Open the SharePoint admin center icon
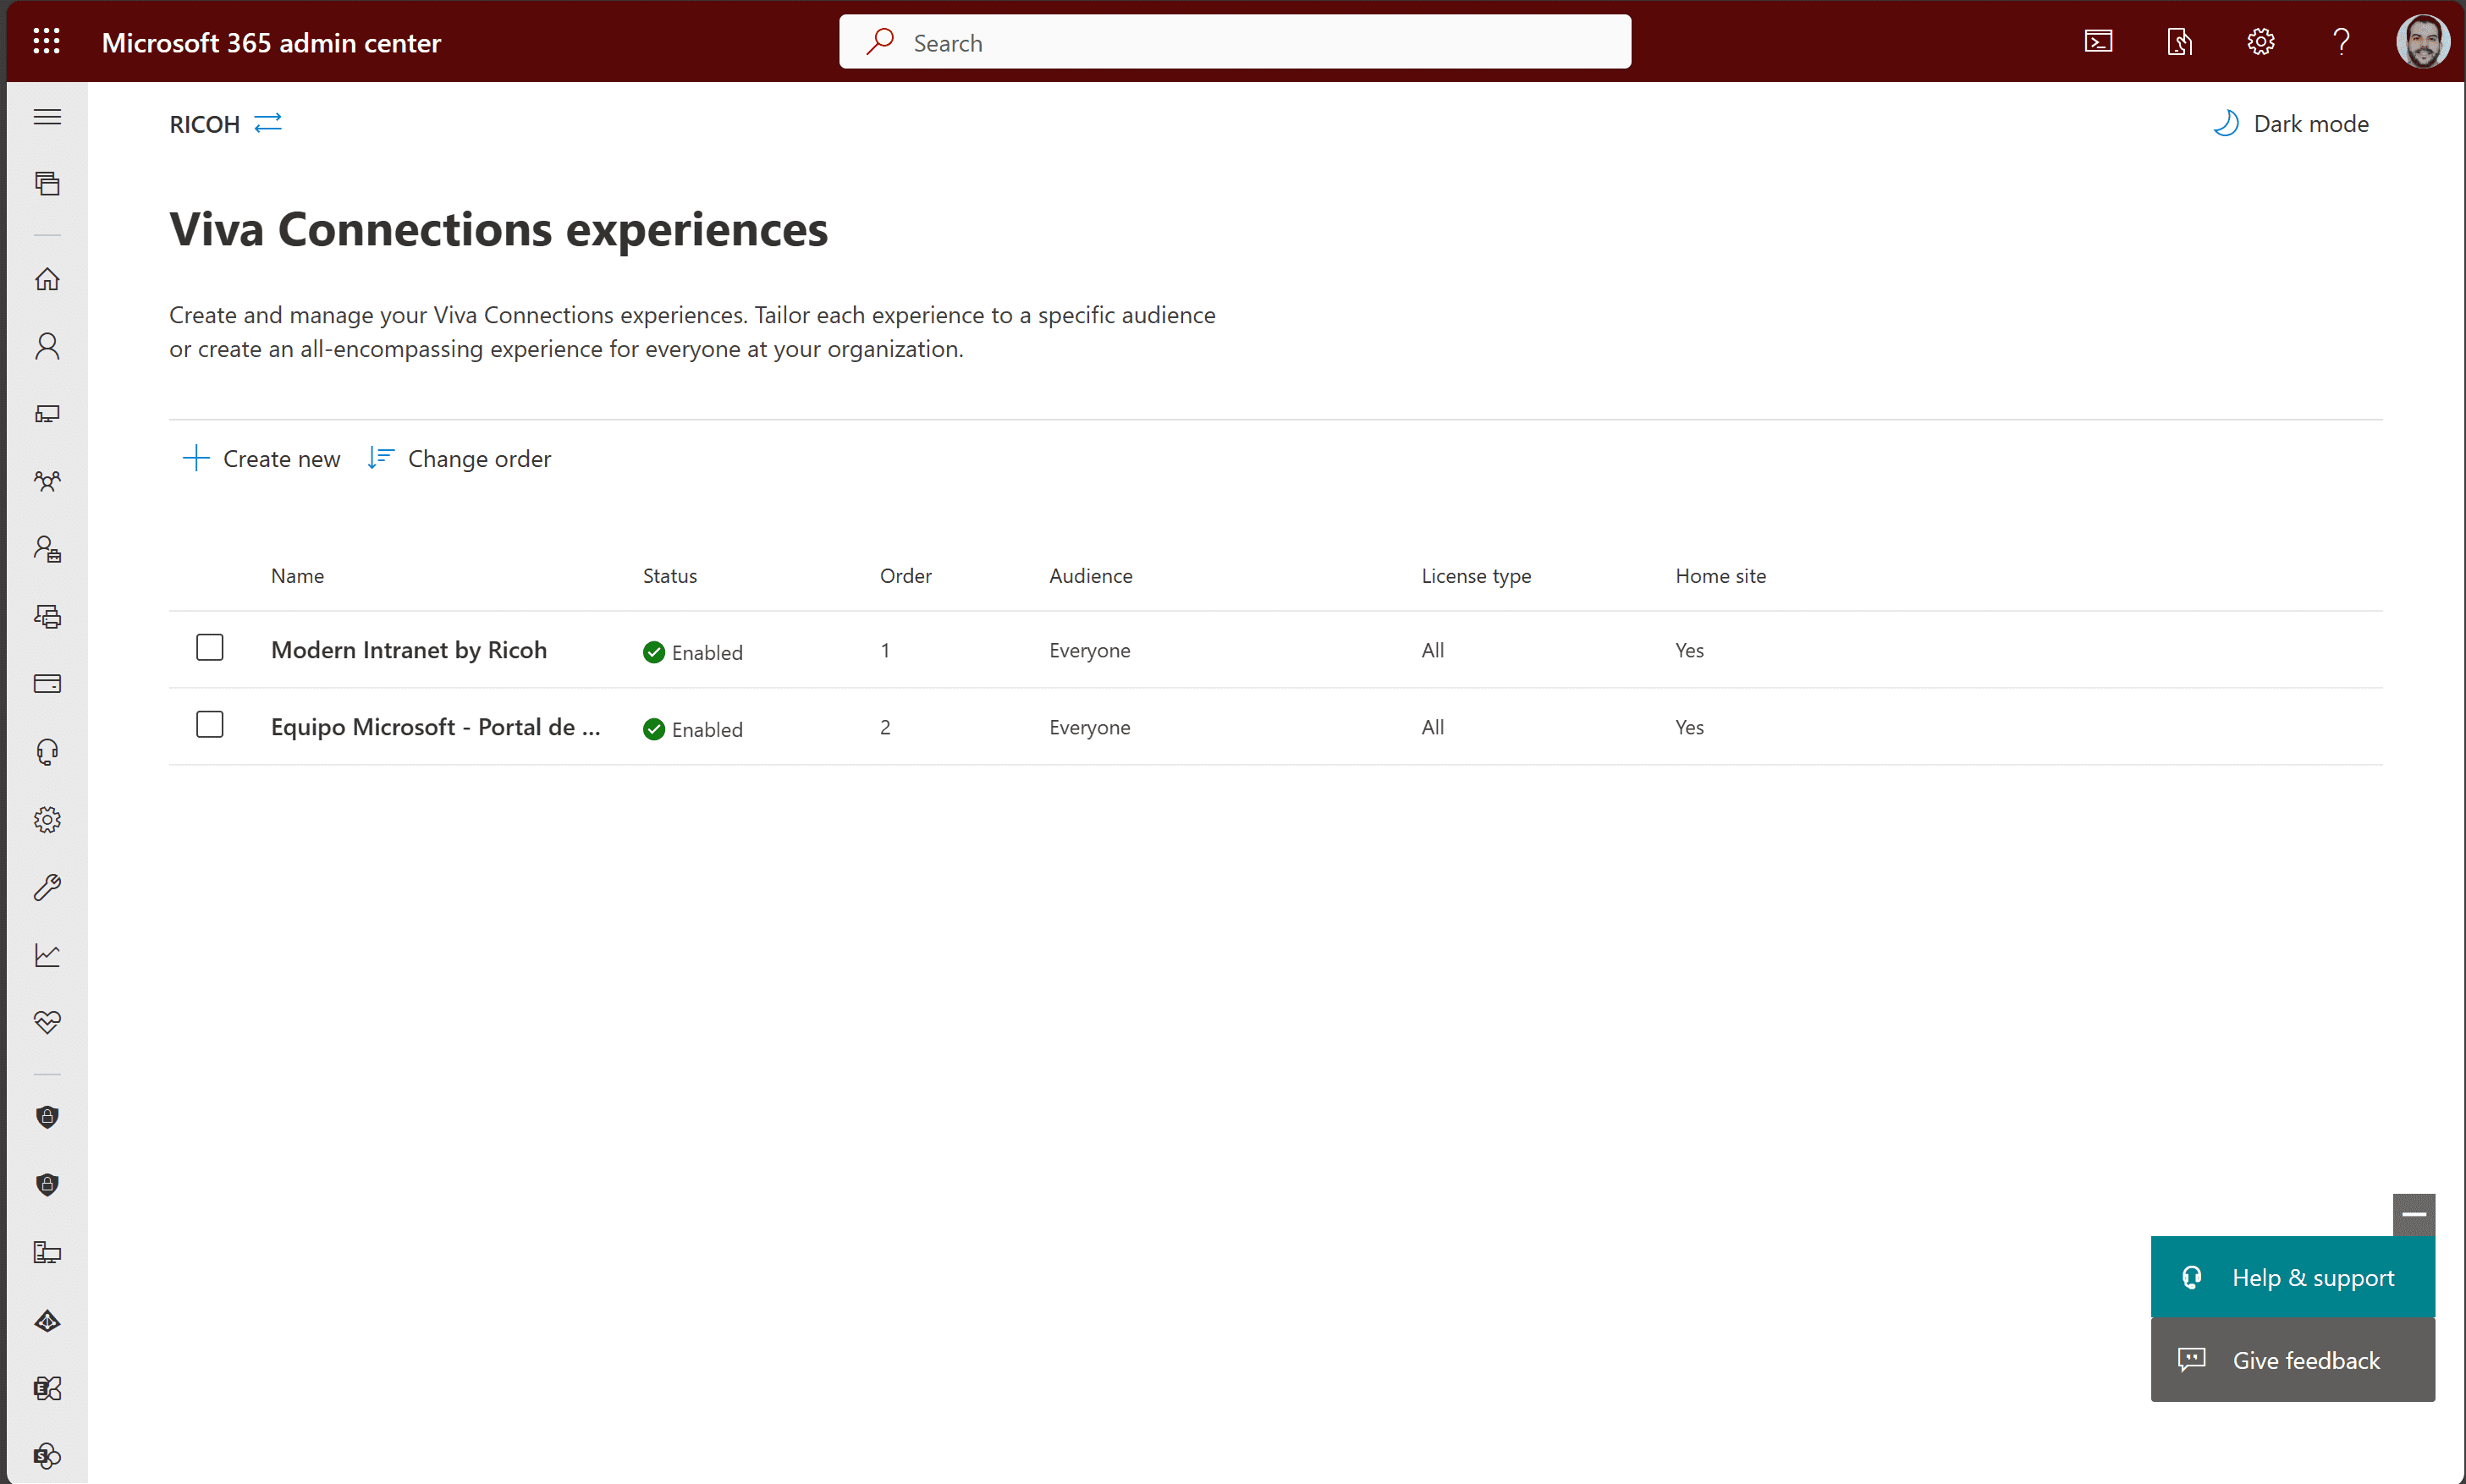This screenshot has height=1484, width=2466. click(47, 1456)
